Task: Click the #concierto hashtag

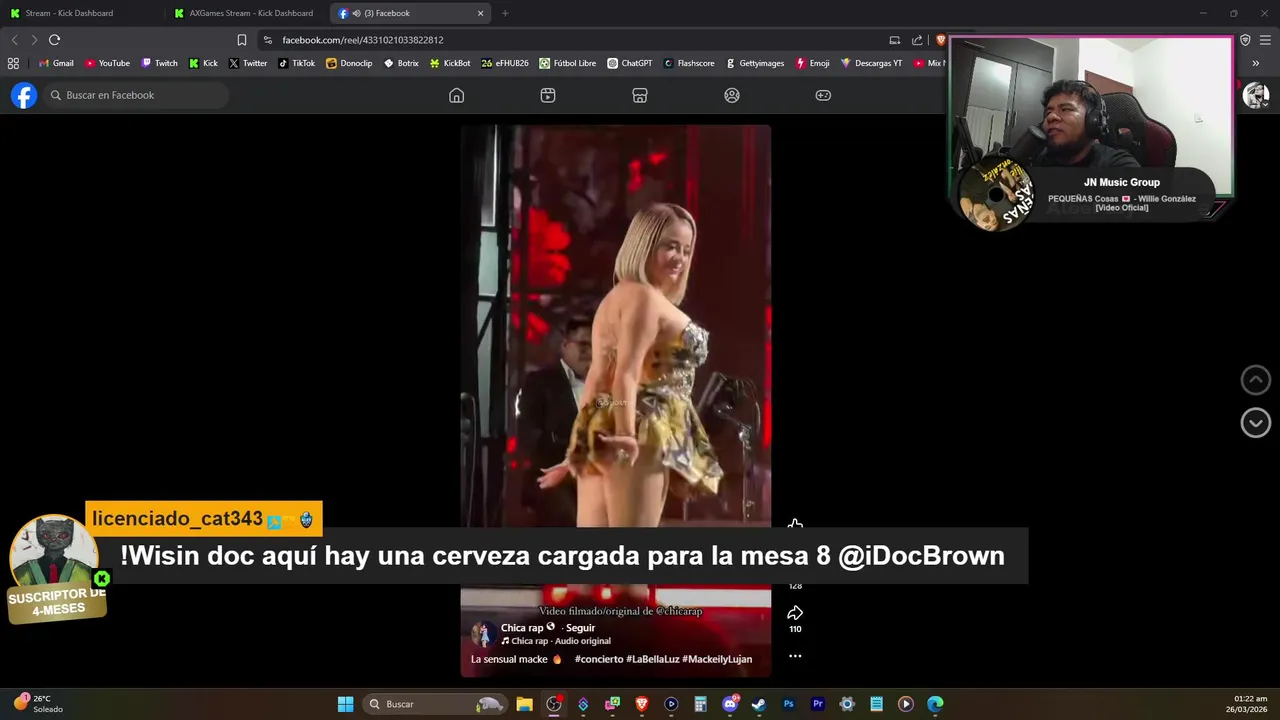Action: (600, 659)
